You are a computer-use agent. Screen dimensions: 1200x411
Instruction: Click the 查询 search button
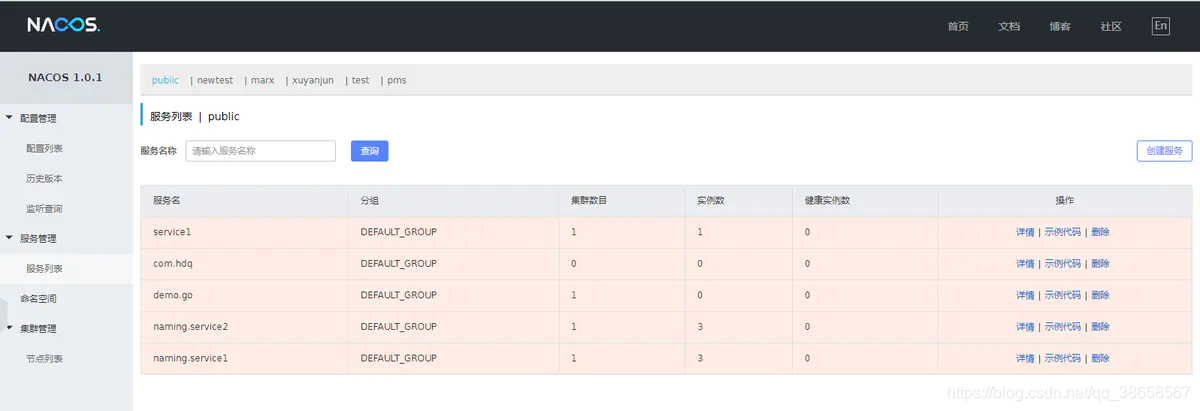369,151
